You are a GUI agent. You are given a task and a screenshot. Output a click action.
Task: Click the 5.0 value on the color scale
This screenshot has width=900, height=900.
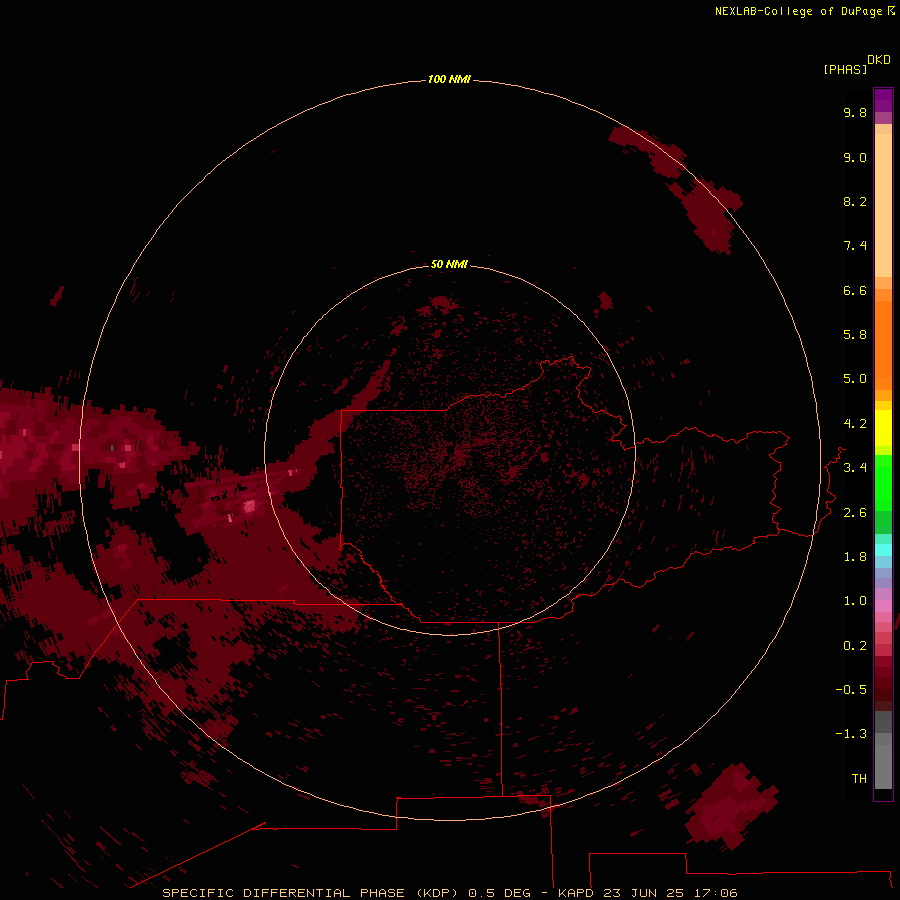[855, 379]
